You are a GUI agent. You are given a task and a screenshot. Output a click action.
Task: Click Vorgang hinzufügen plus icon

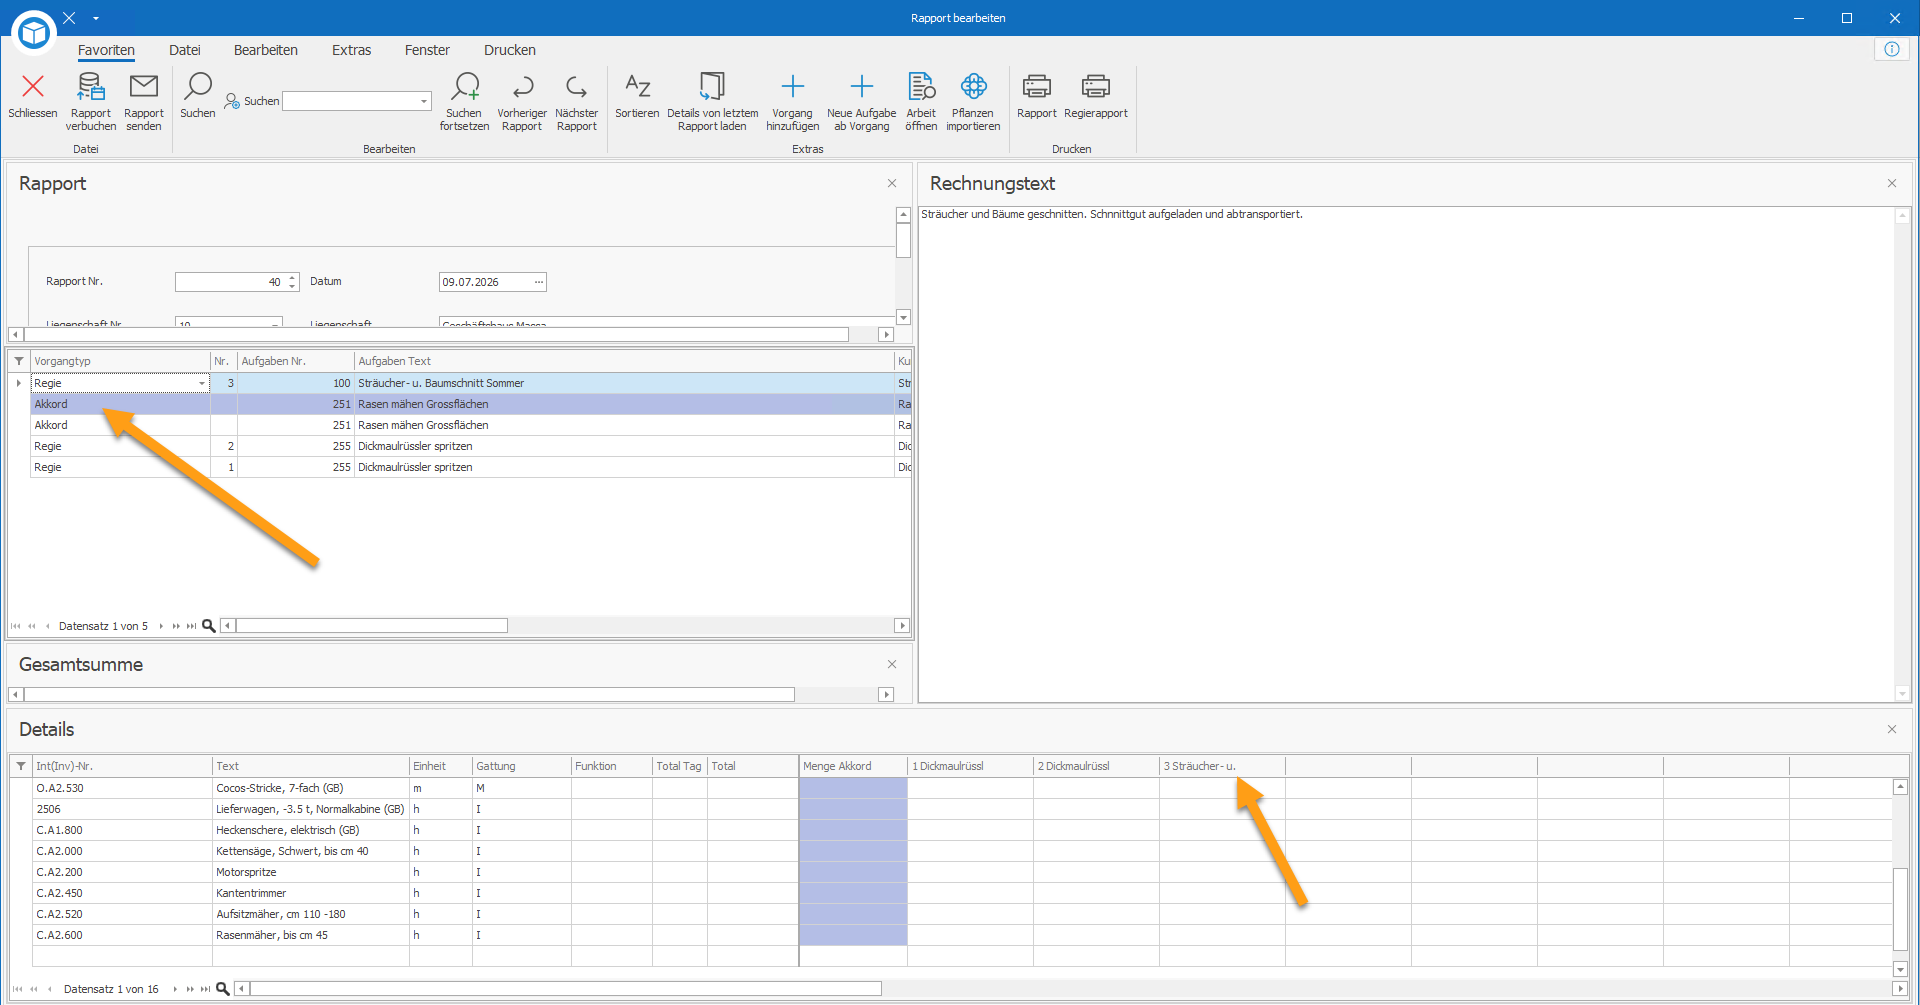pos(792,87)
